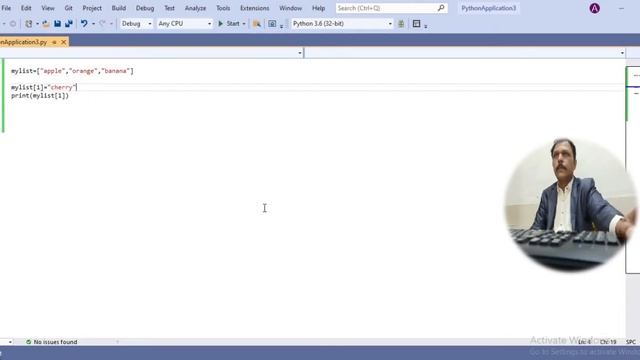Click the "cherry" assignment code line
Image resolution: width=640 pixels, height=360 pixels.
pyautogui.click(x=44, y=87)
